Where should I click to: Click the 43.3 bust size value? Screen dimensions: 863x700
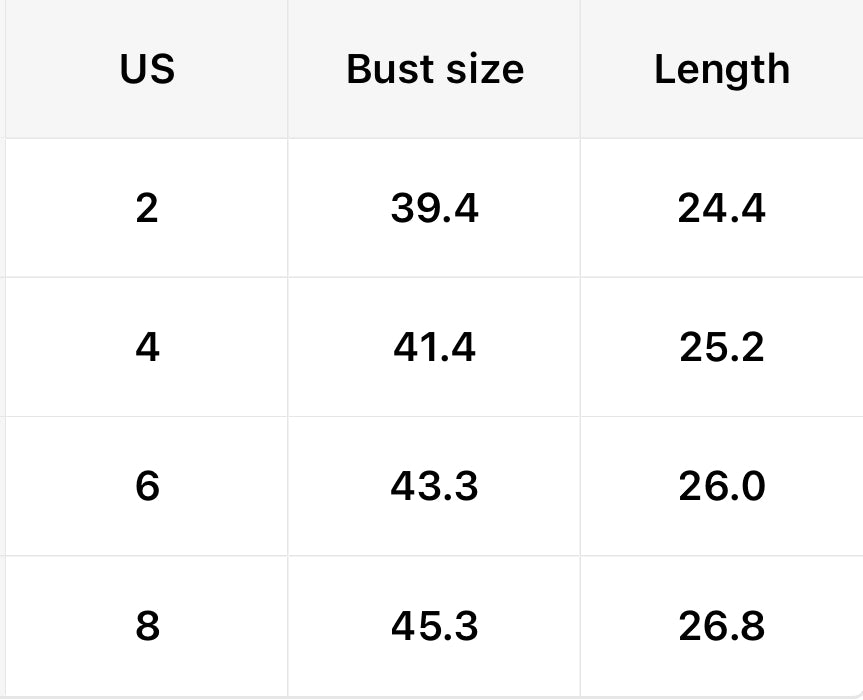[435, 486]
